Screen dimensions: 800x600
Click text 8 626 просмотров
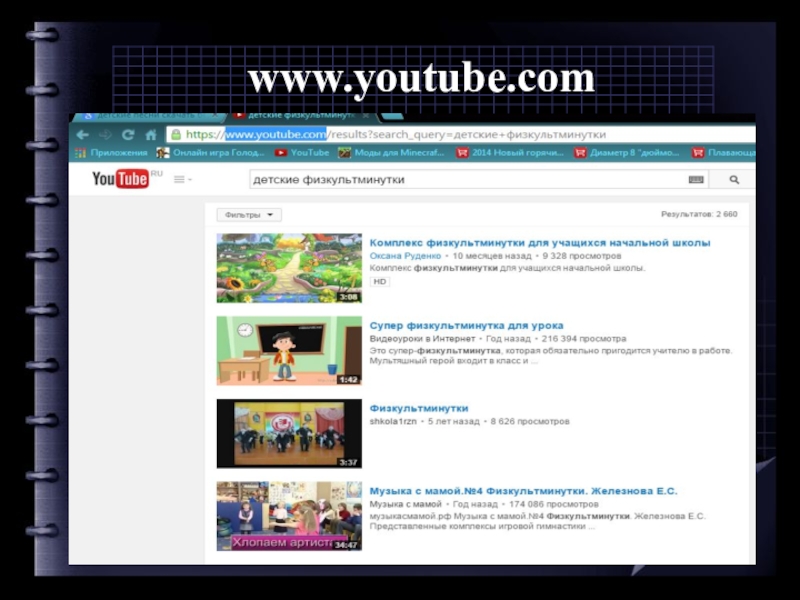530,421
